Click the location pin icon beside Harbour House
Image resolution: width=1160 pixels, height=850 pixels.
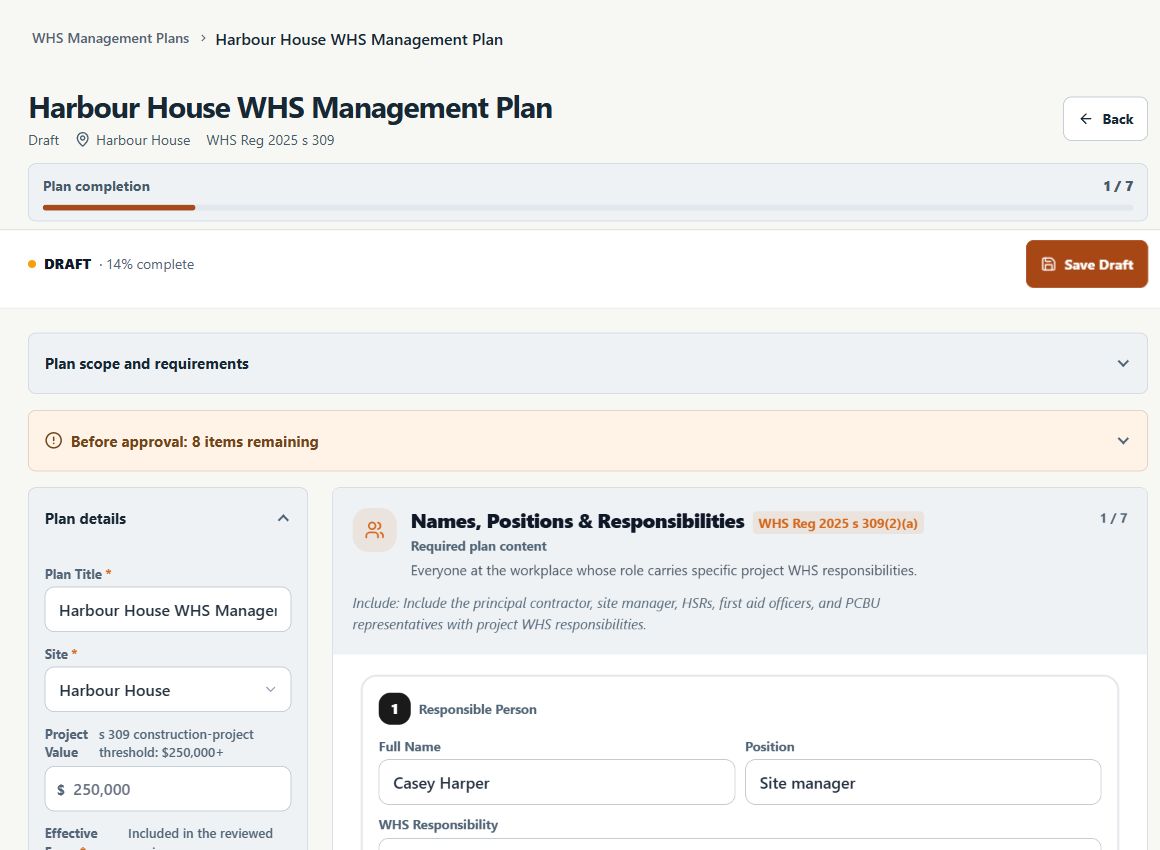[83, 140]
